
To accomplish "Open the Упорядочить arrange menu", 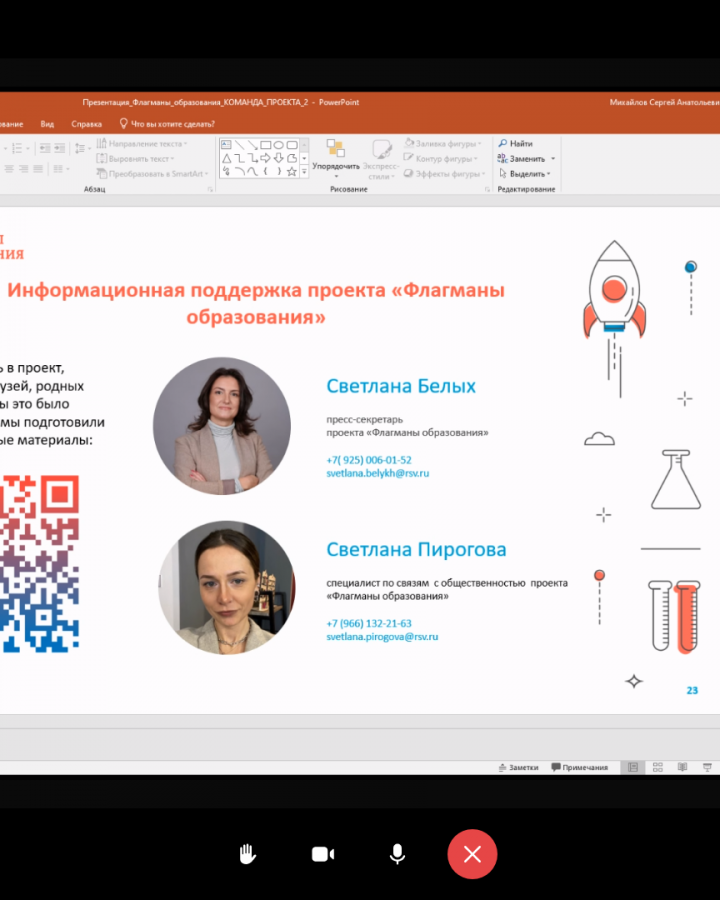I will coord(336,160).
